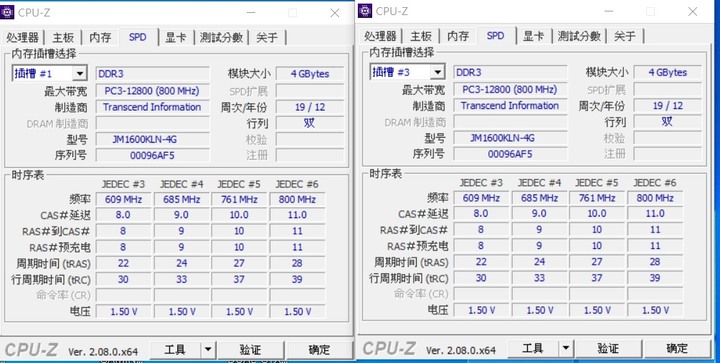This screenshot has width=720, height=363.
Task: Click tRAS value 28 in right window
Action: (655, 262)
